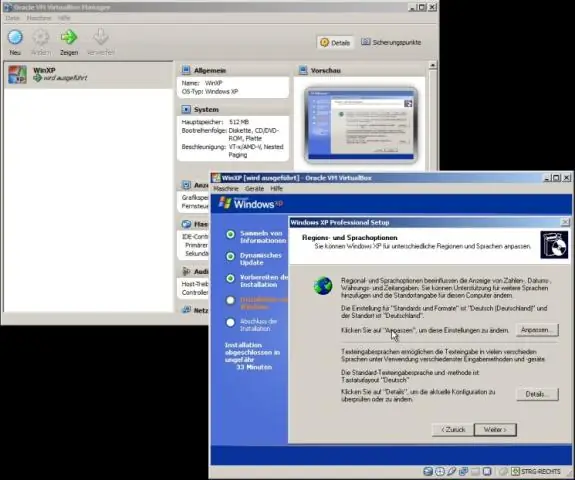Click the Zeigen green arrow icon
Viewport: 575px width, 480px height.
(69, 37)
